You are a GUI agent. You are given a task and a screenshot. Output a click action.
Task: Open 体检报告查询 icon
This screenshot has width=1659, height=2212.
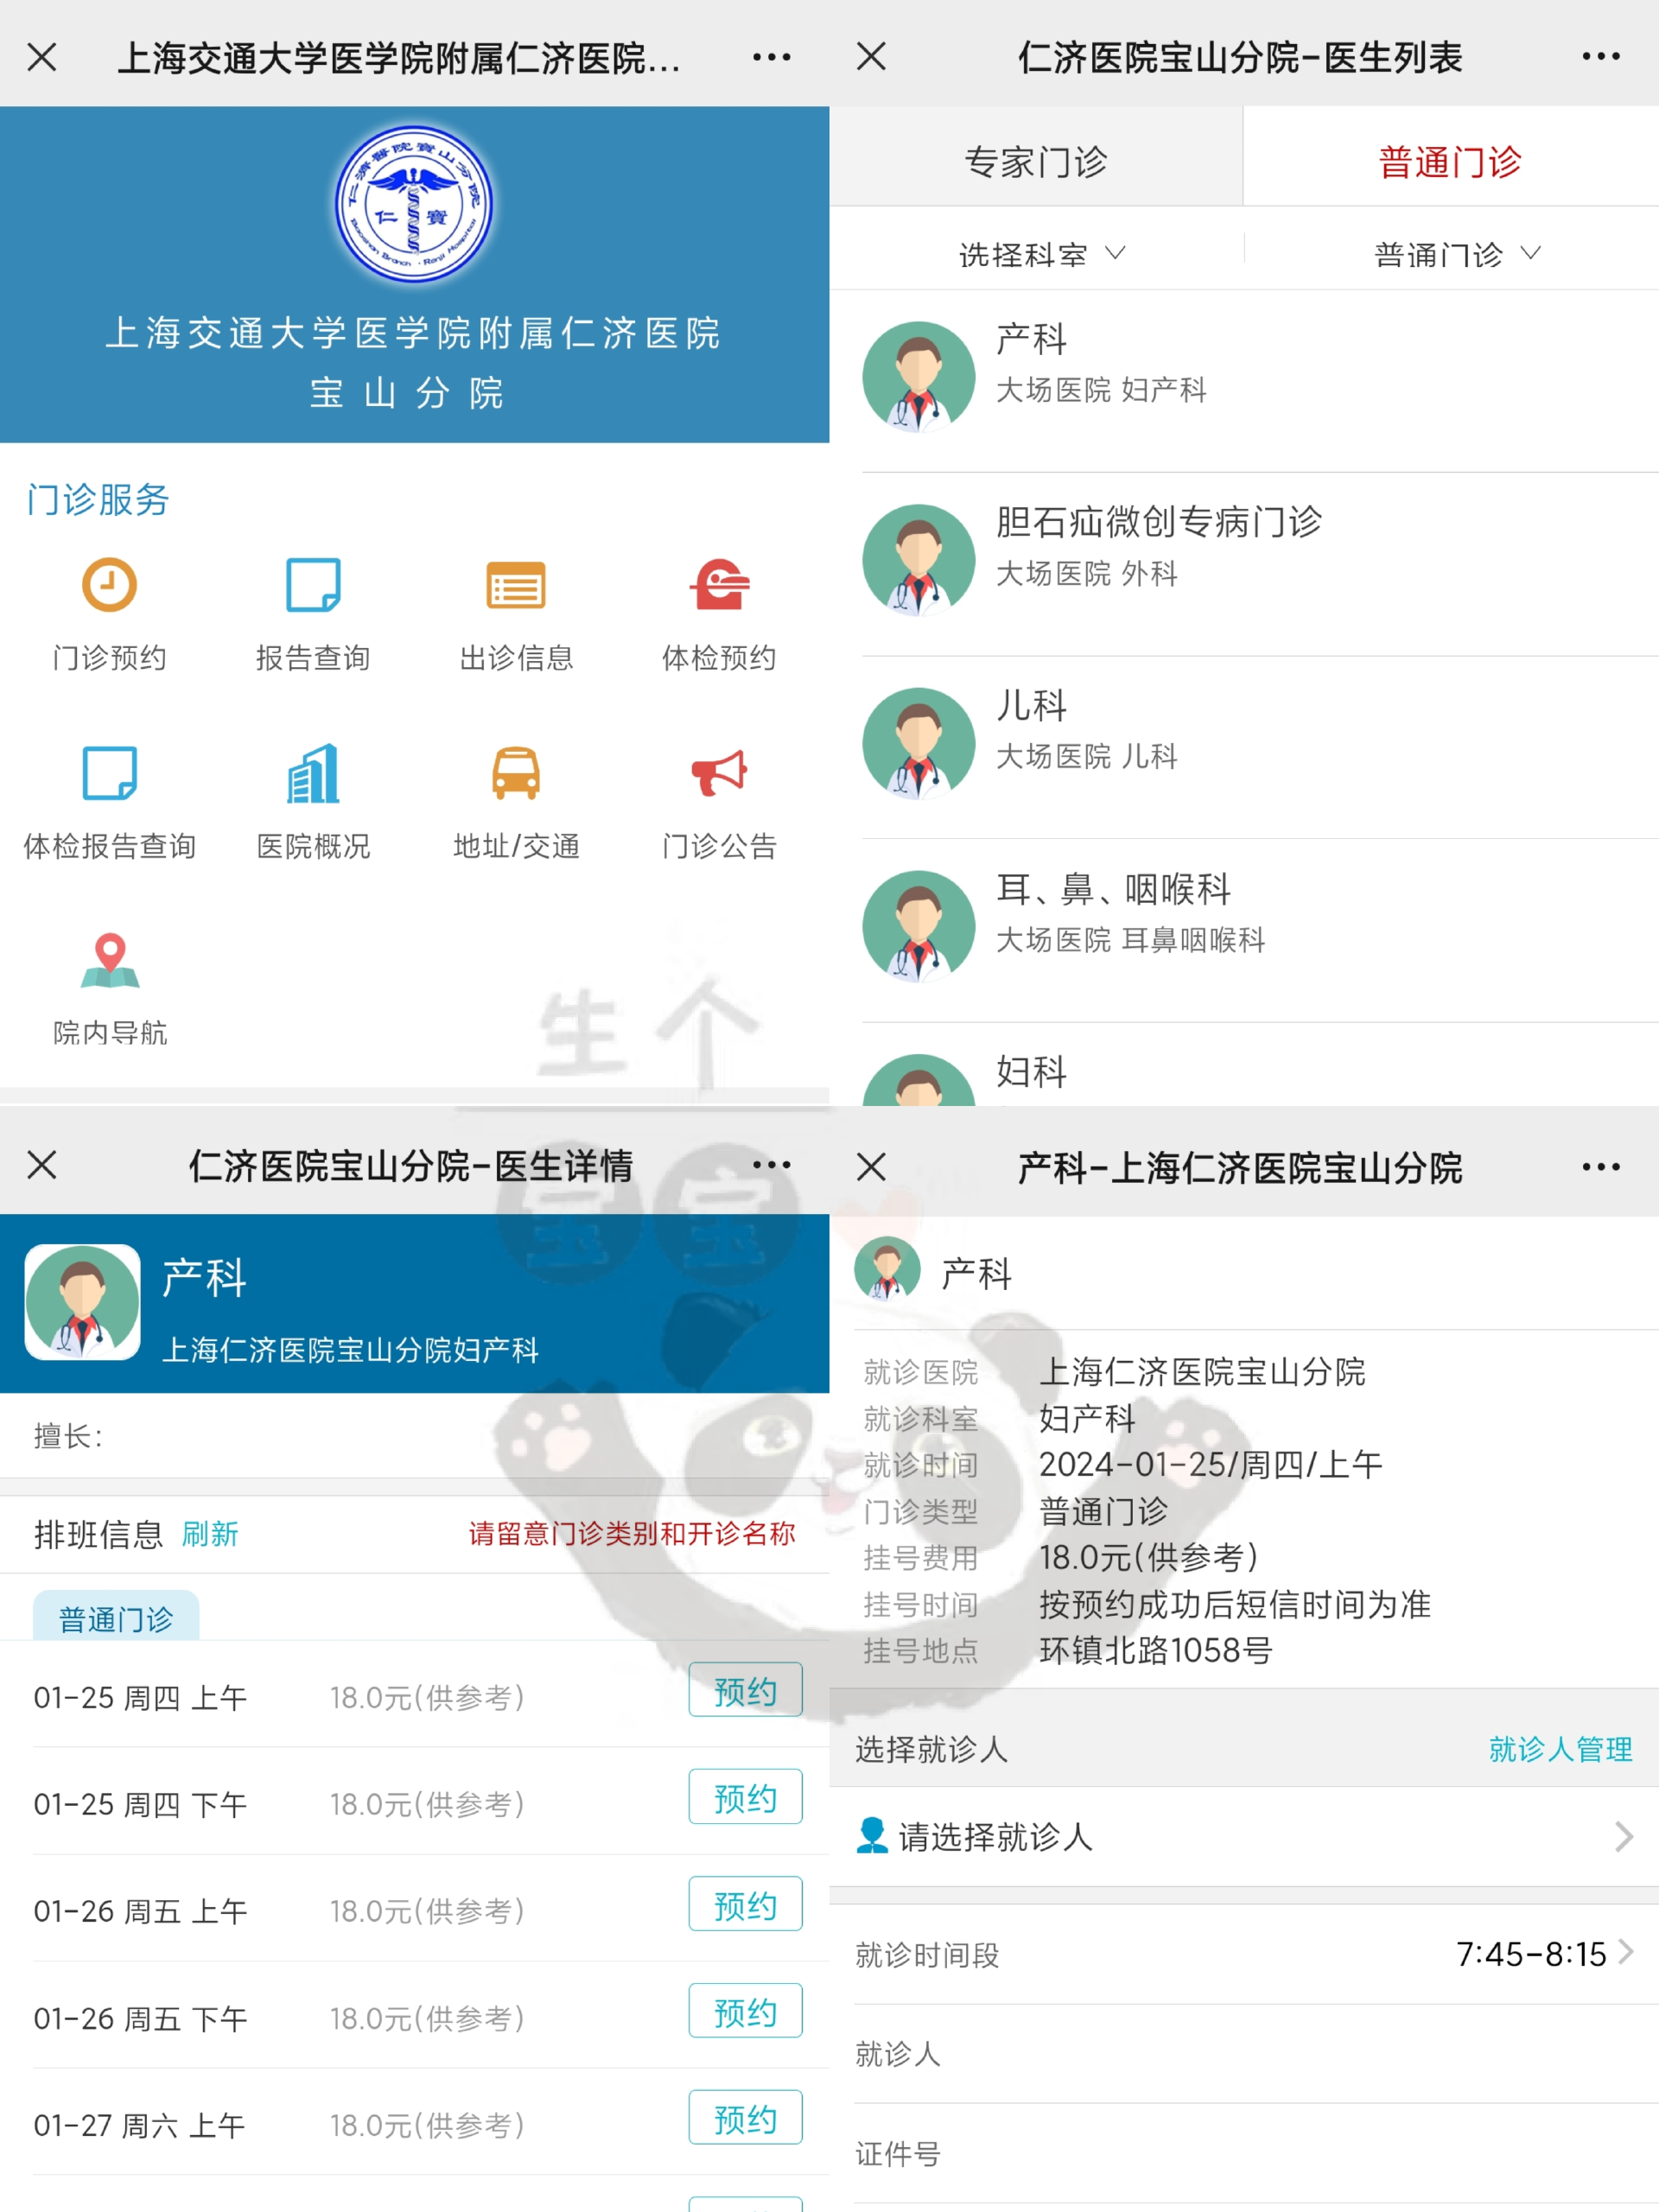(109, 772)
